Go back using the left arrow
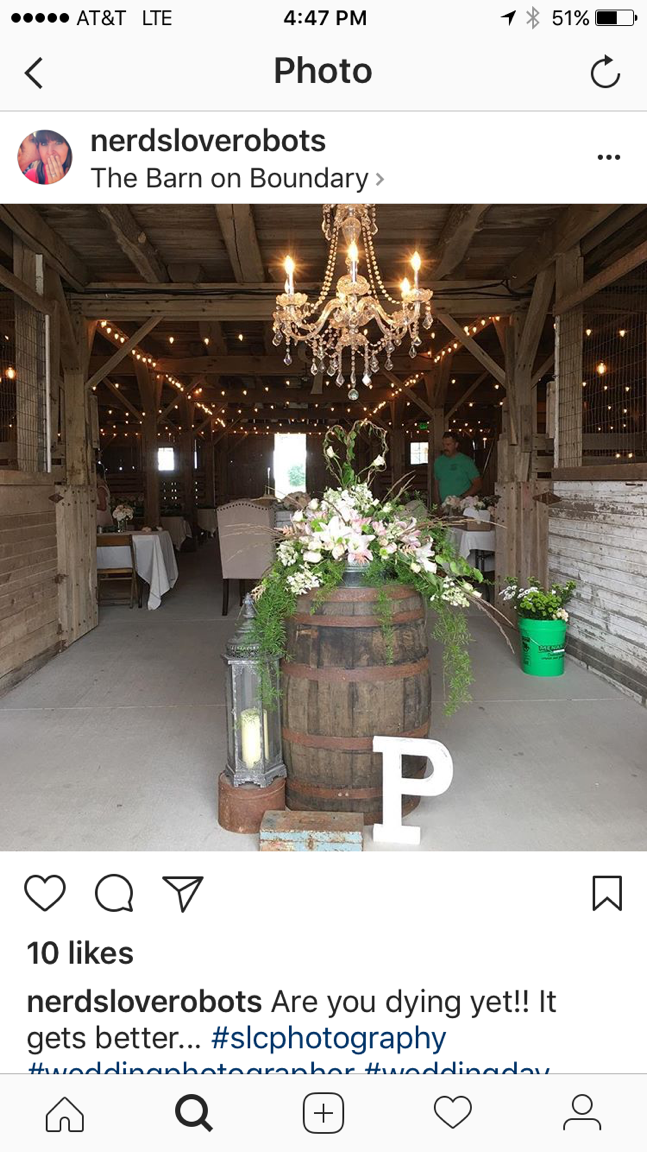This screenshot has height=1152, width=647. pos(34,73)
